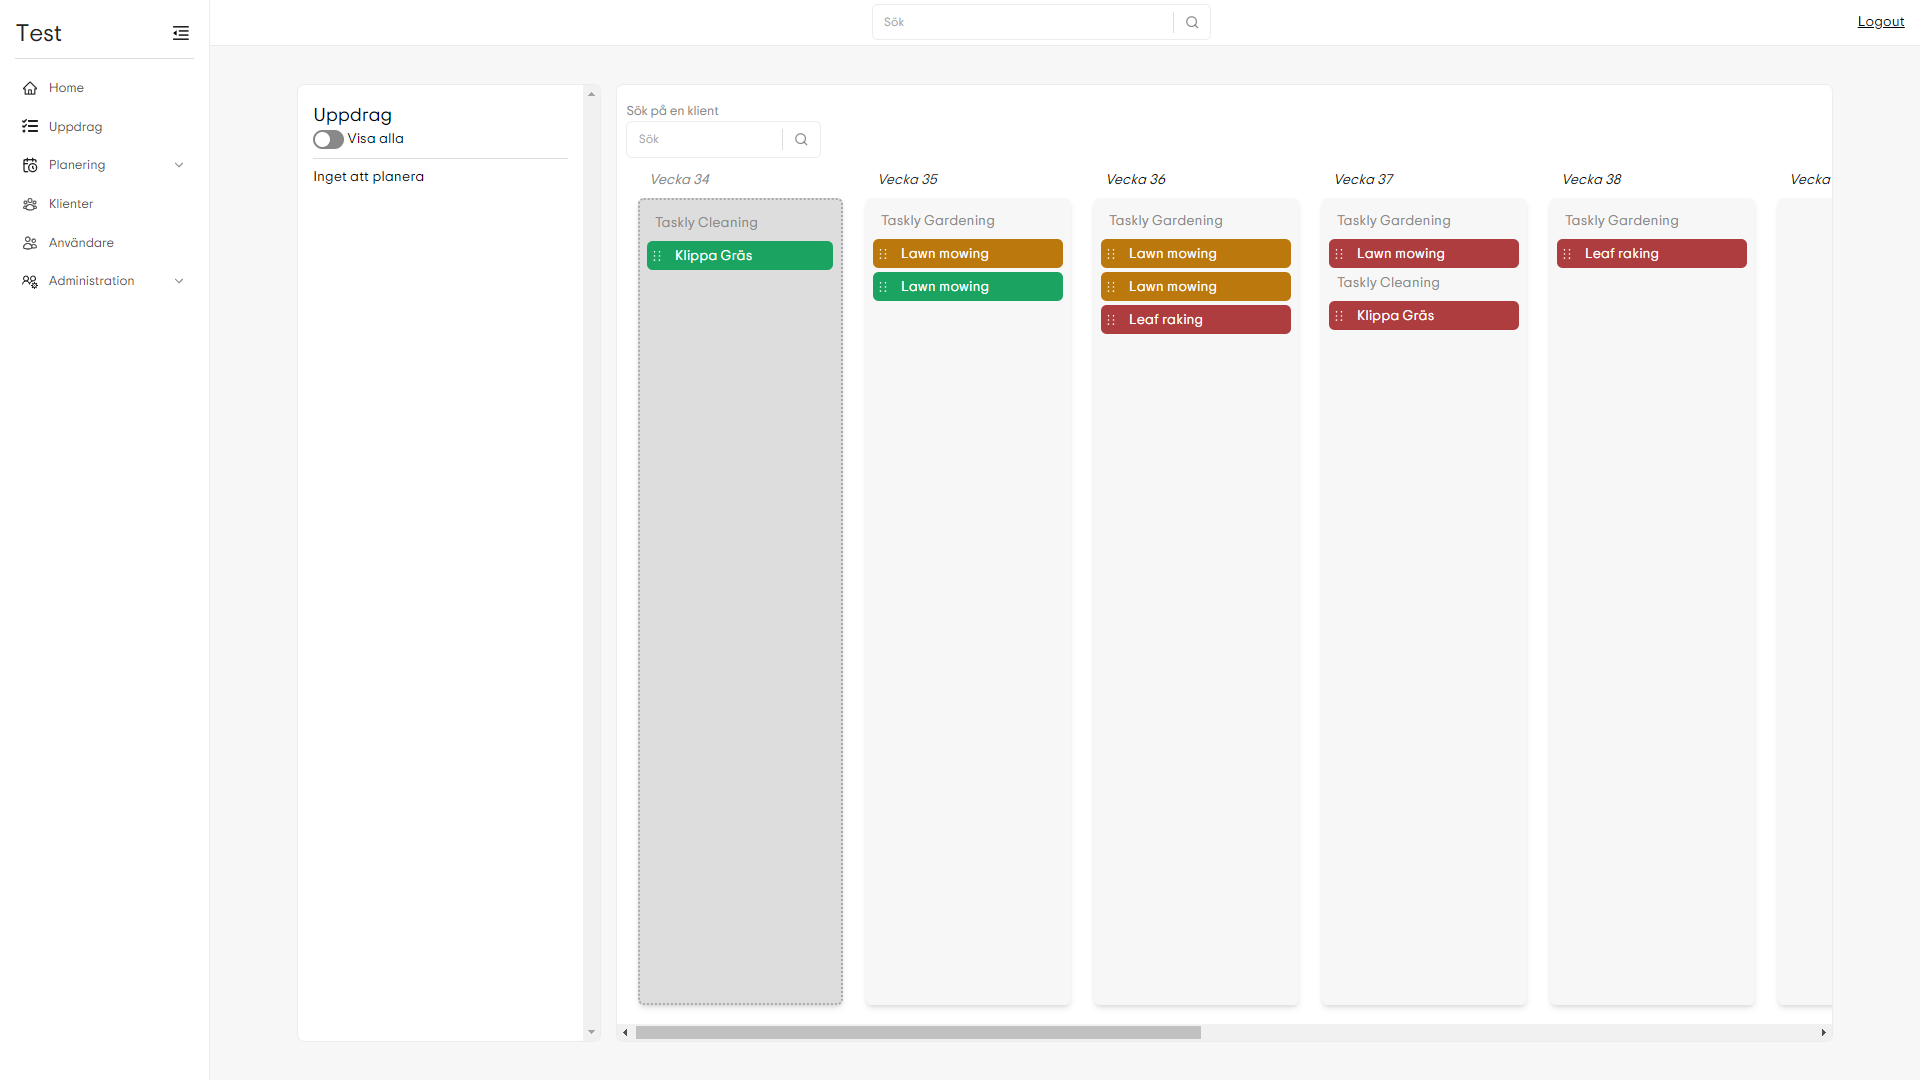The width and height of the screenshot is (1920, 1080).
Task: Click Taskly Gardening label in Vecka 35
Action: [x=938, y=221]
